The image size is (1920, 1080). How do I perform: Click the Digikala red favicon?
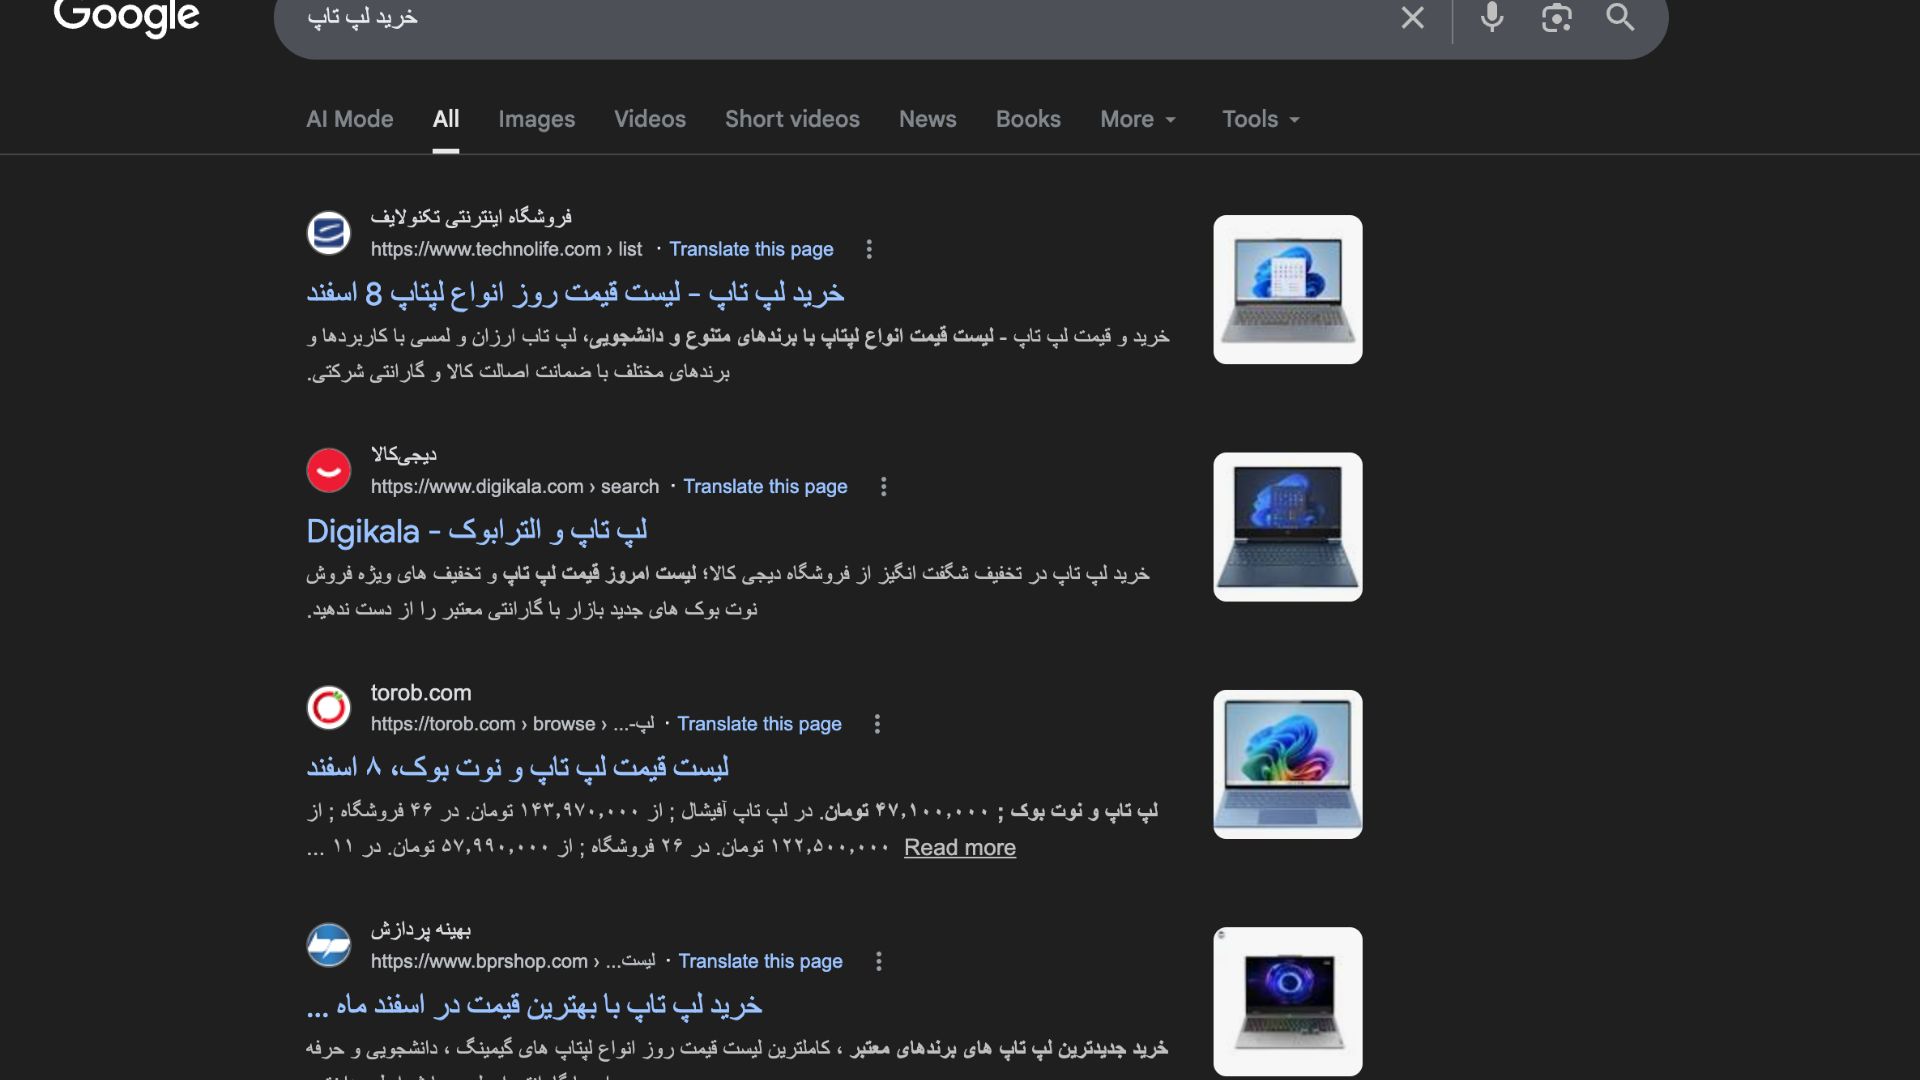coord(328,471)
